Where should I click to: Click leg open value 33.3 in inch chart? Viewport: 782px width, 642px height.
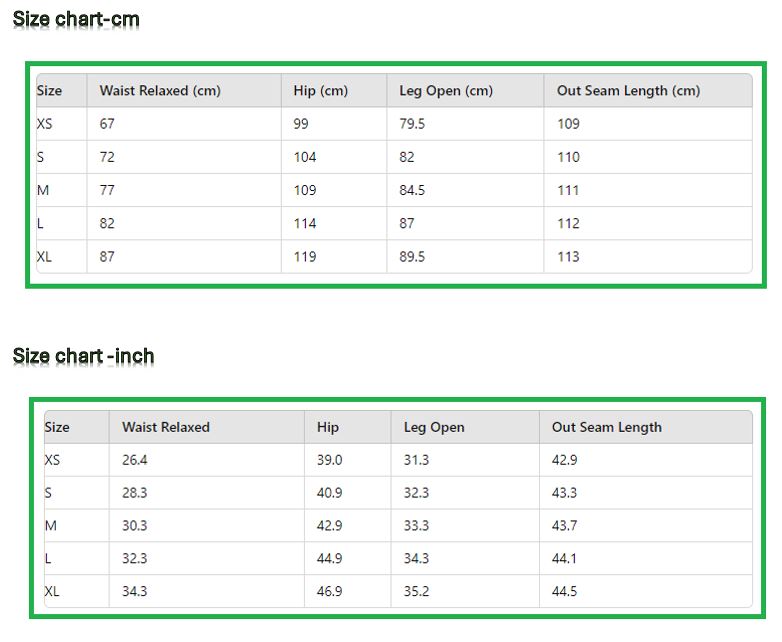pyautogui.click(x=416, y=526)
